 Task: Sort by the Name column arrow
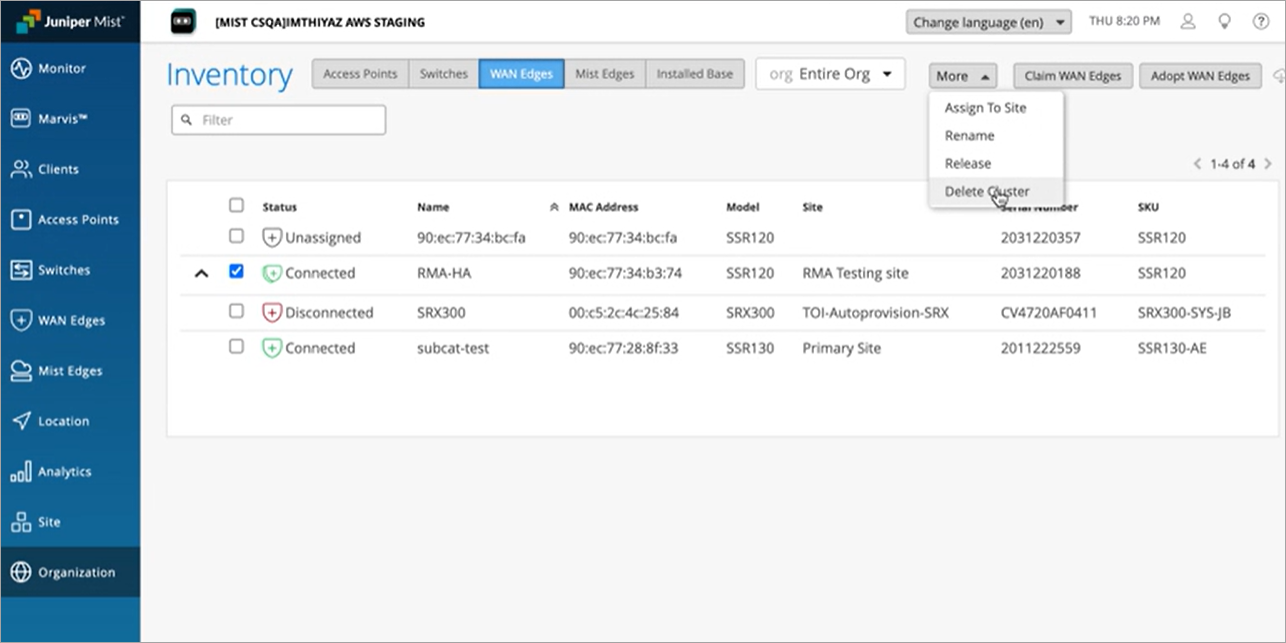[x=554, y=208]
